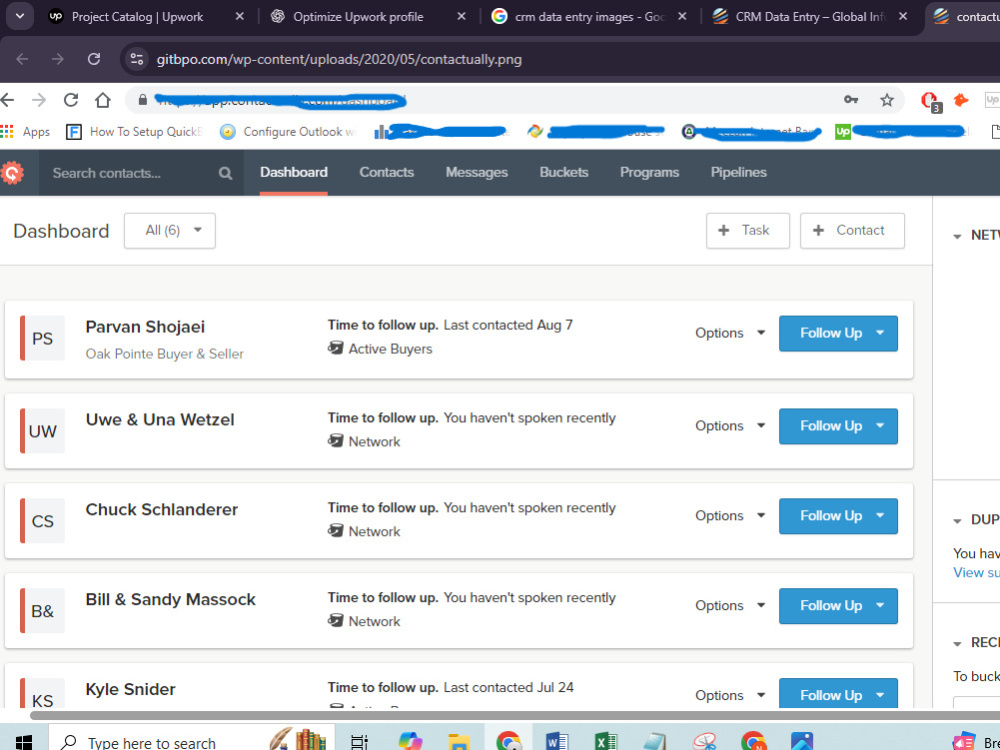Go back in the outer browser
This screenshot has height=750, width=1000.
[x=22, y=59]
